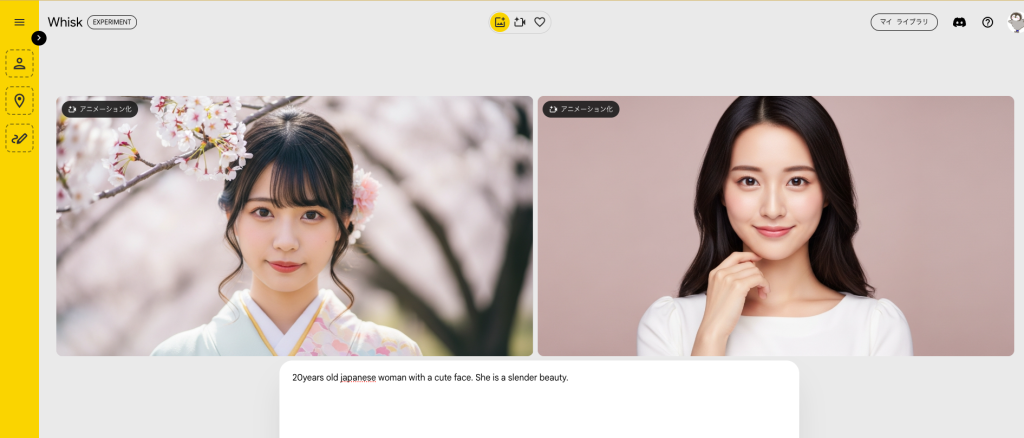The image size is (1024, 438).
Task: Select the portrait of woman in white blouse
Action: tap(775, 240)
